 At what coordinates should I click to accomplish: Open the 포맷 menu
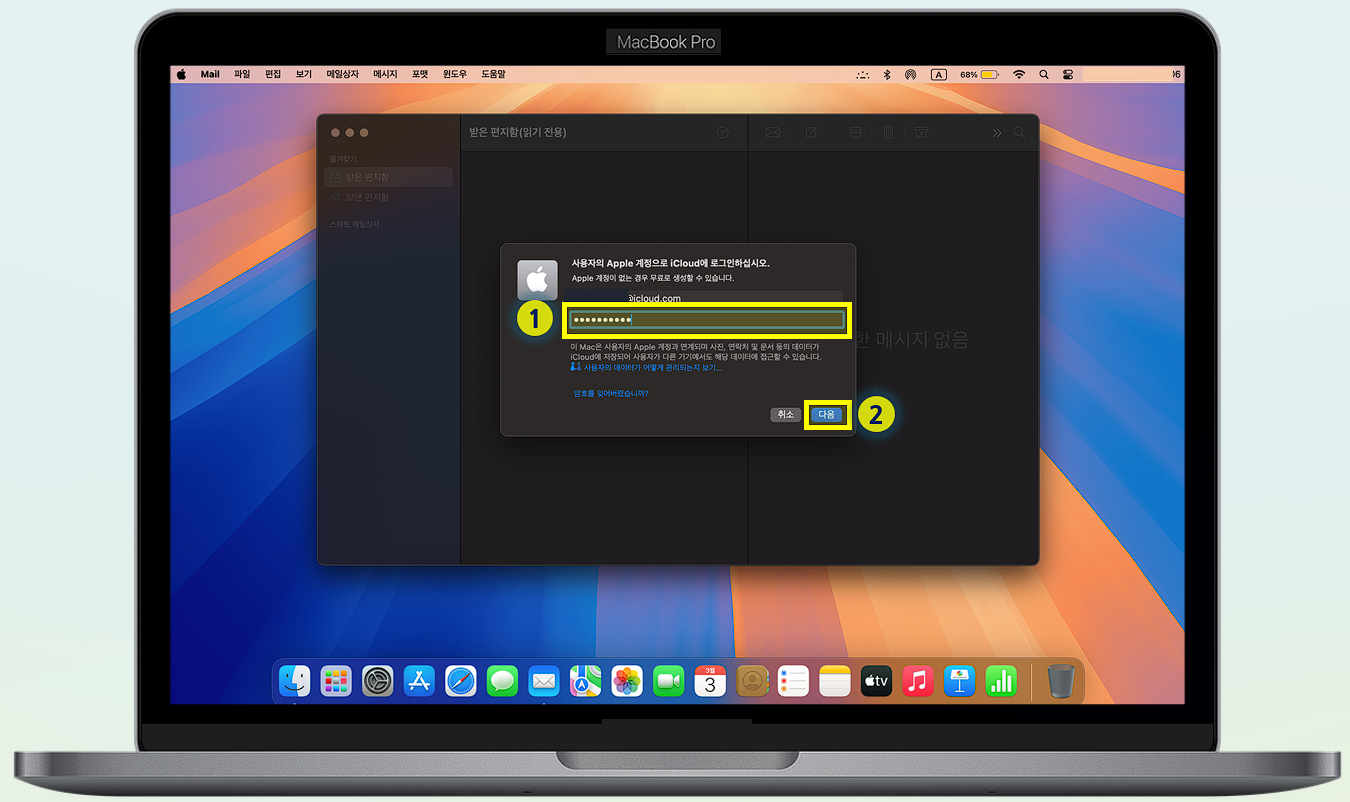click(x=419, y=73)
